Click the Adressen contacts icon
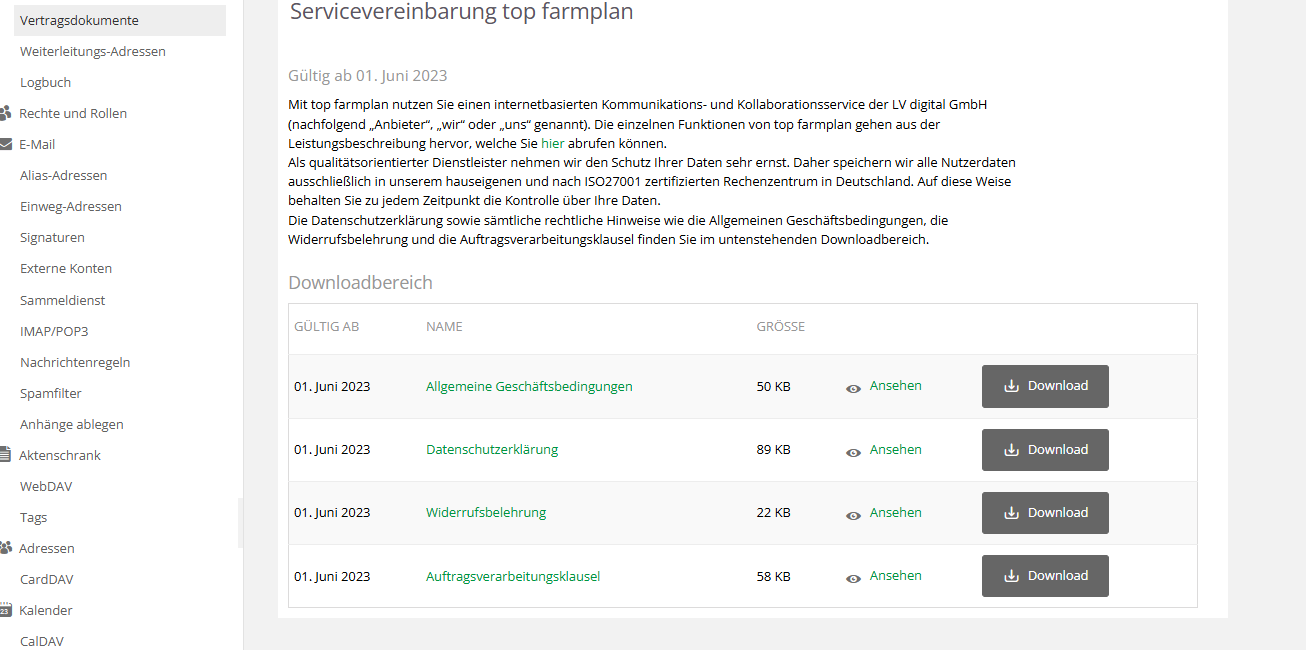The width and height of the screenshot is (1306, 650). point(6,548)
